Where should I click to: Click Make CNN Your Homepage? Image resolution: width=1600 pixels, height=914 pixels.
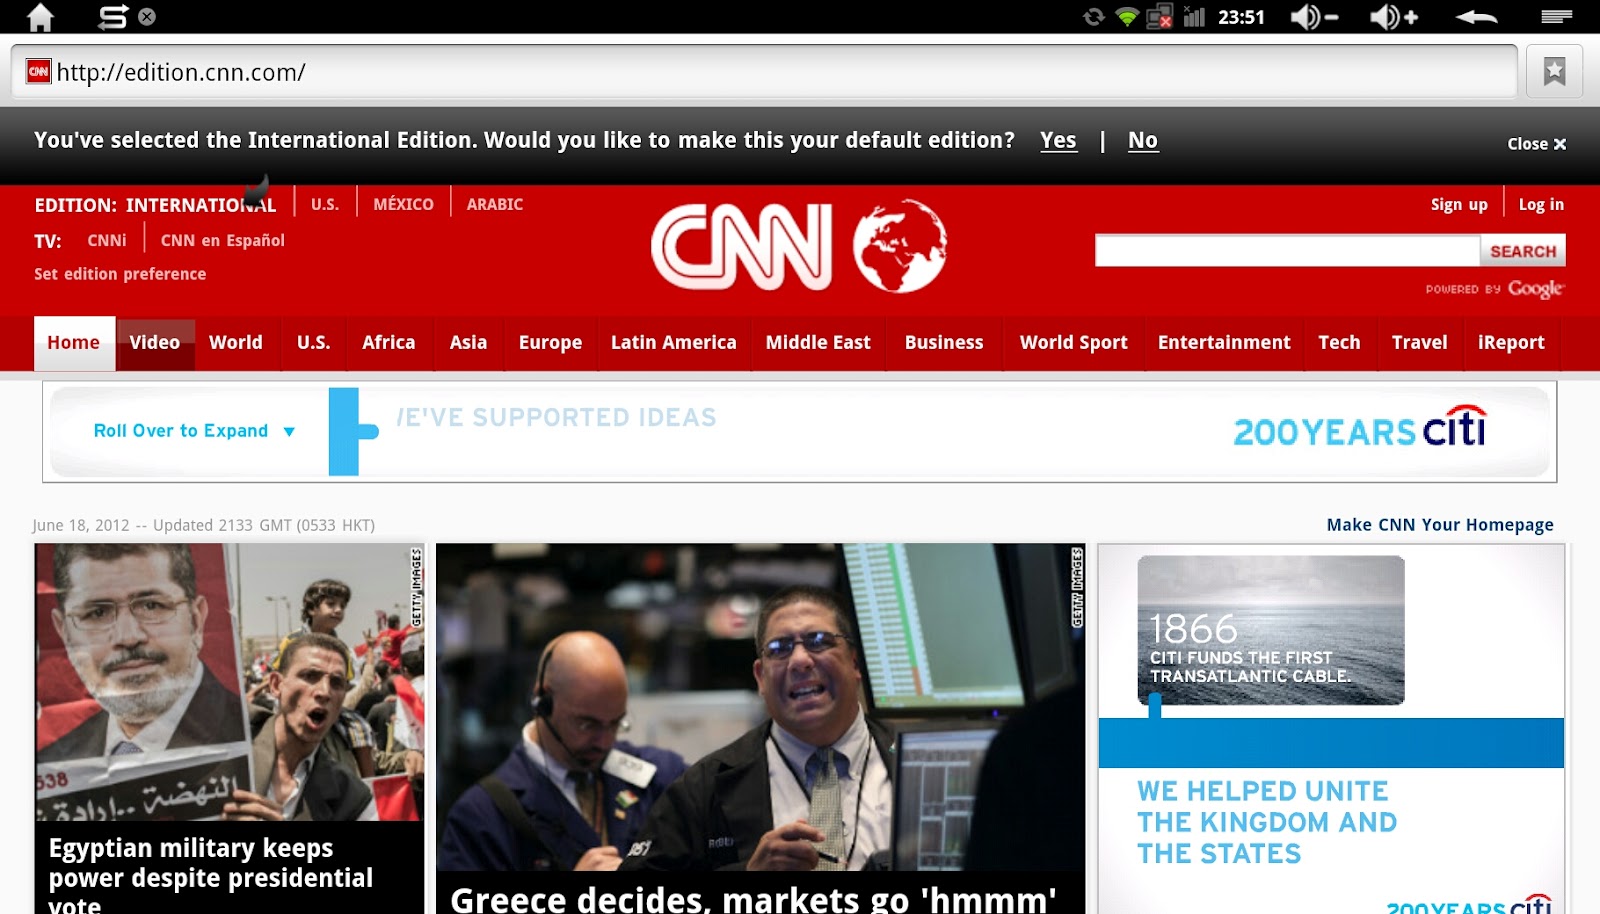click(1440, 525)
